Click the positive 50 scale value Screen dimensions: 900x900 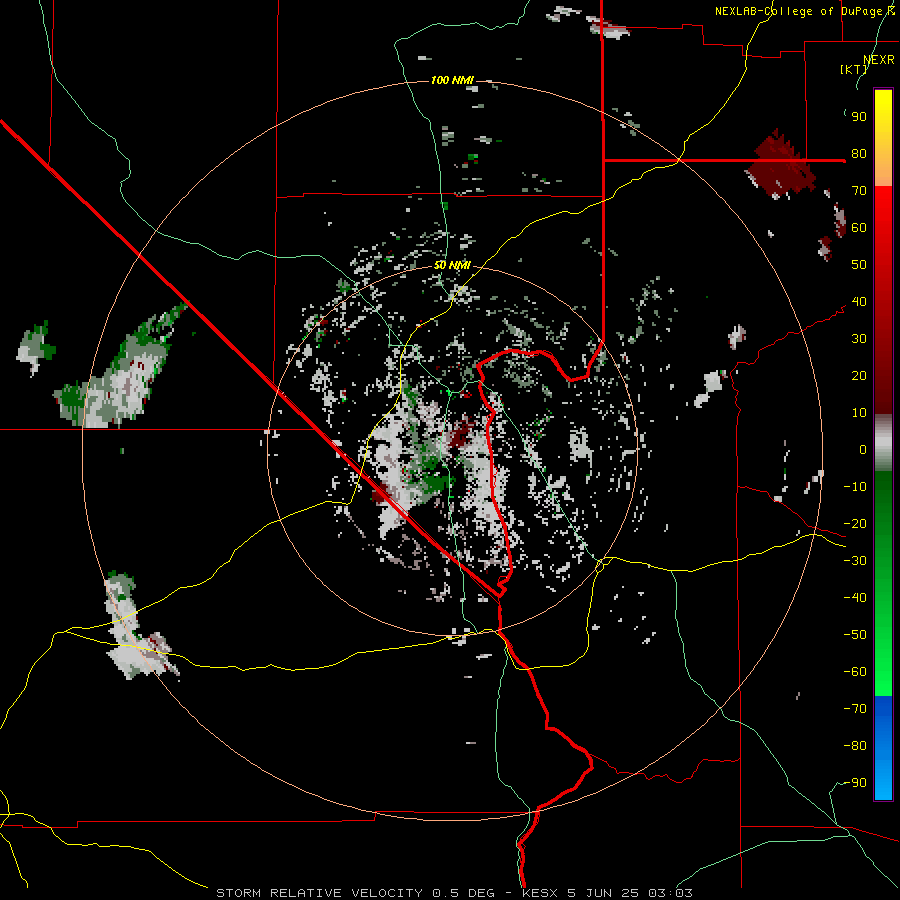(x=859, y=265)
